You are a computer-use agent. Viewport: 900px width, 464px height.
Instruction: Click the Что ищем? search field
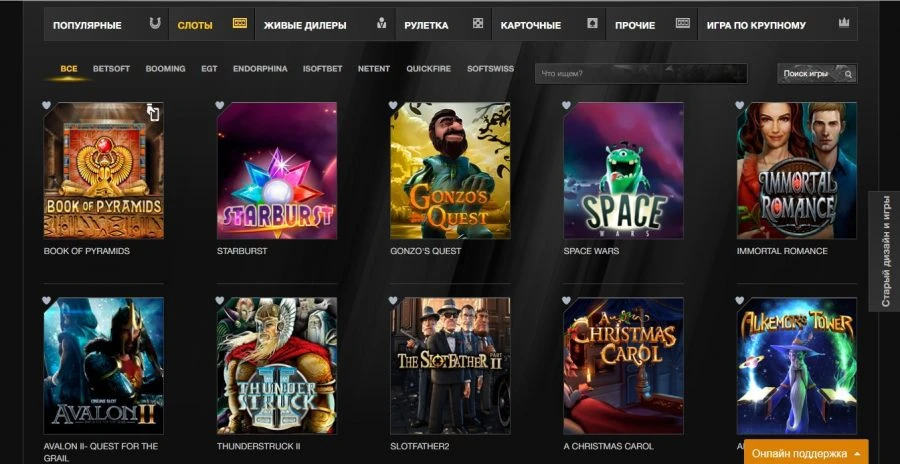point(640,74)
